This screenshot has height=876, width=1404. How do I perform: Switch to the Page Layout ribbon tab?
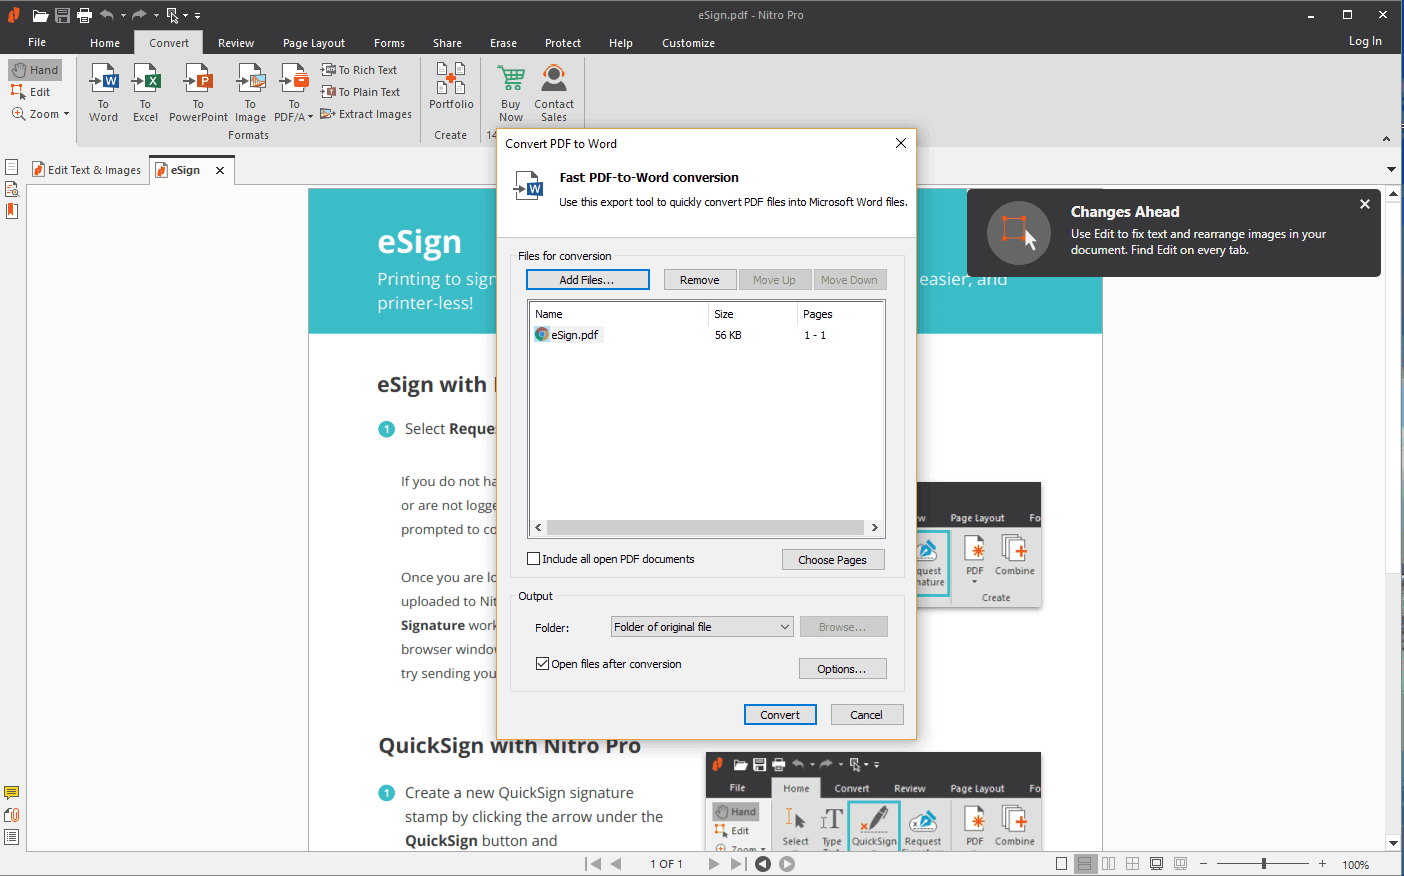[x=313, y=43]
